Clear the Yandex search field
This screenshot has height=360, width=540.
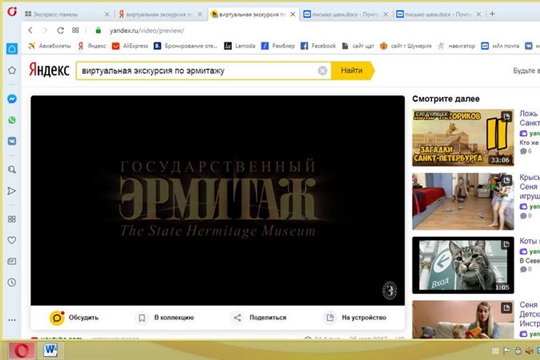322,71
